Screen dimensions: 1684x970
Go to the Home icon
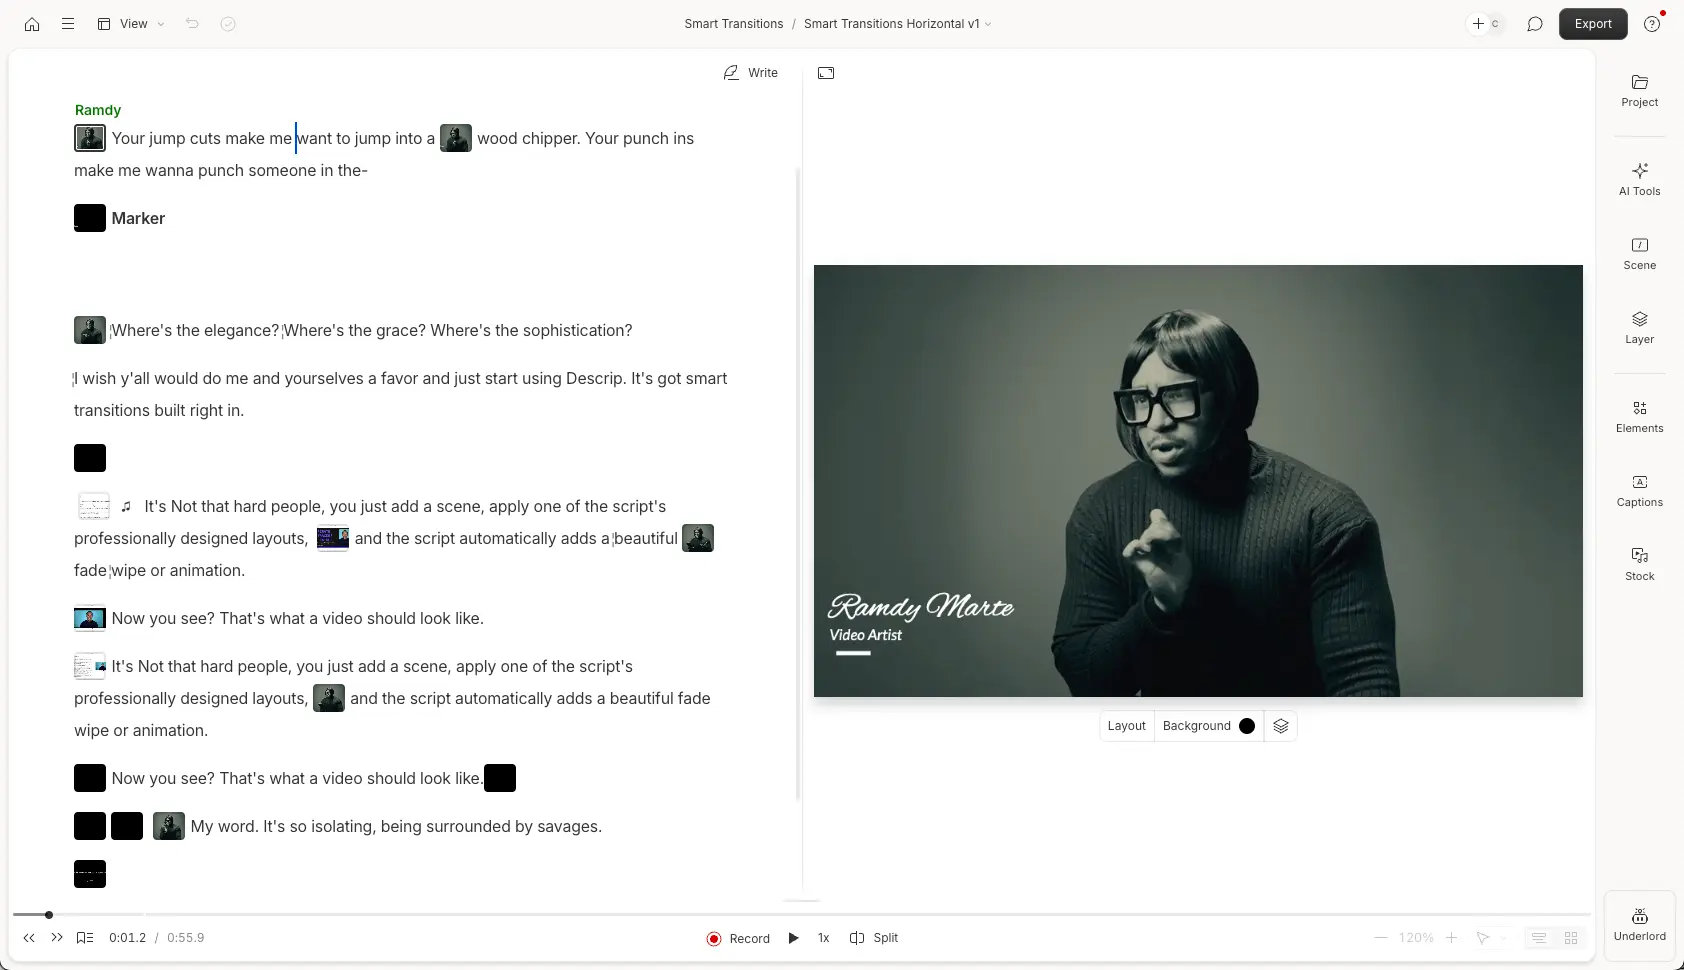tap(32, 24)
